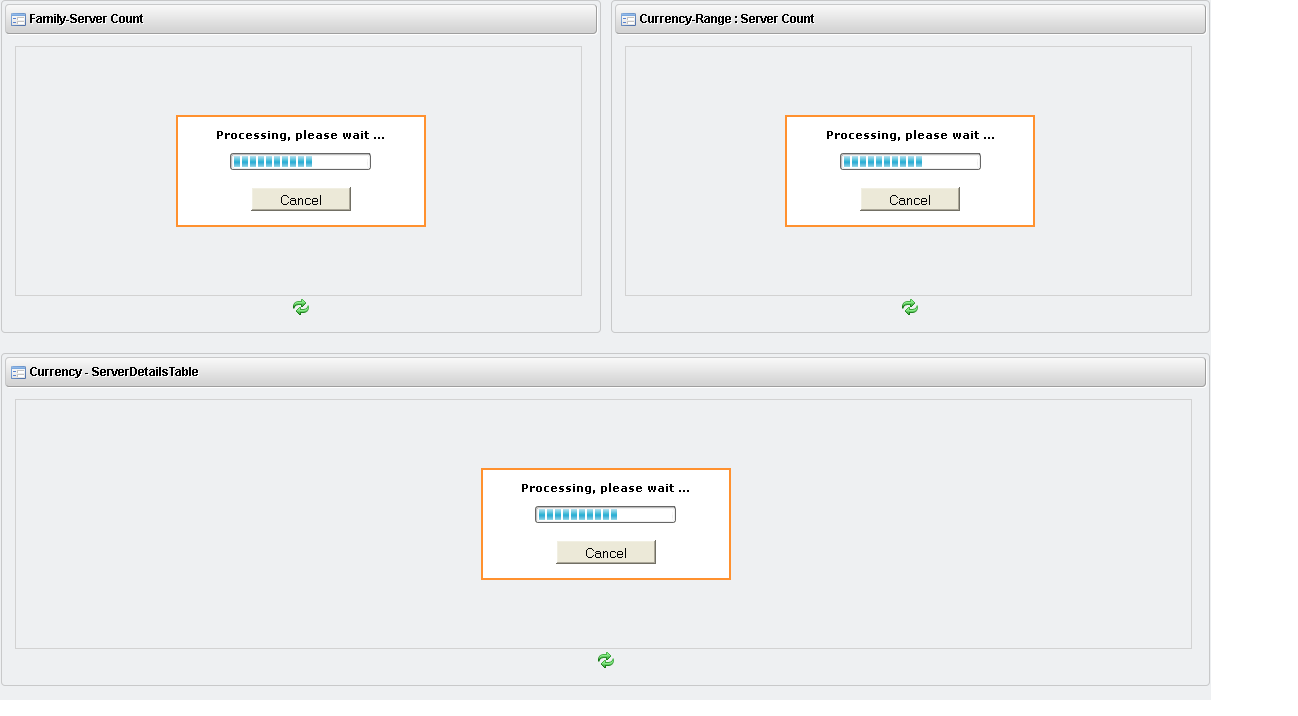Click 'Processing, please wait' text in Family-Server Count
This screenshot has width=1298, height=716.
tap(301, 135)
